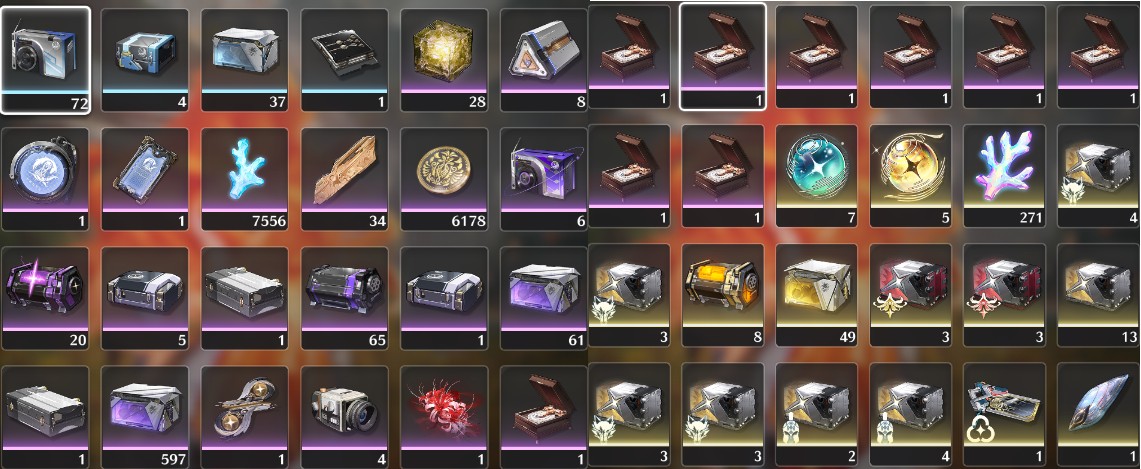Click the round silver medallion item

point(45,180)
